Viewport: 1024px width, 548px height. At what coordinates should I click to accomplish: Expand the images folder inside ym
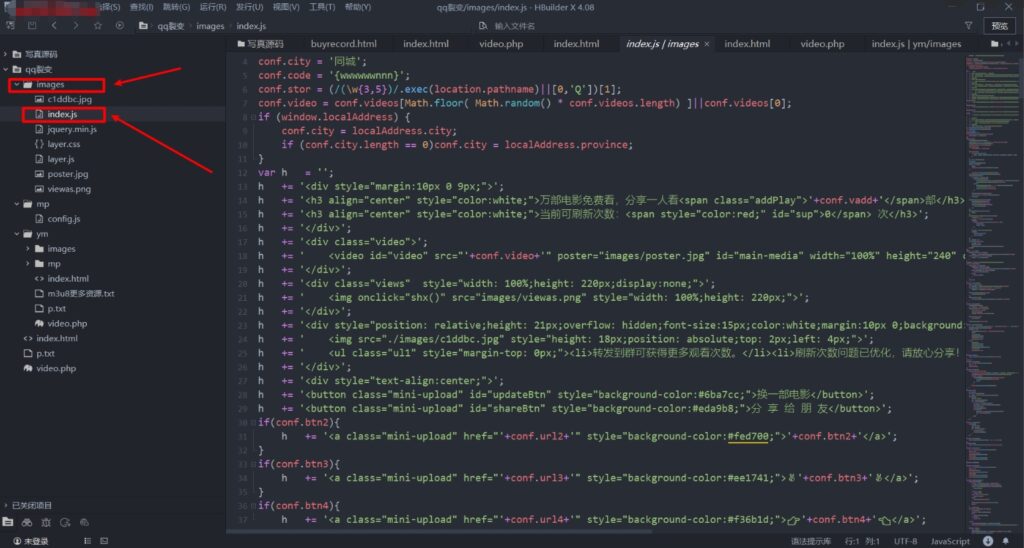pyautogui.click(x=28, y=249)
